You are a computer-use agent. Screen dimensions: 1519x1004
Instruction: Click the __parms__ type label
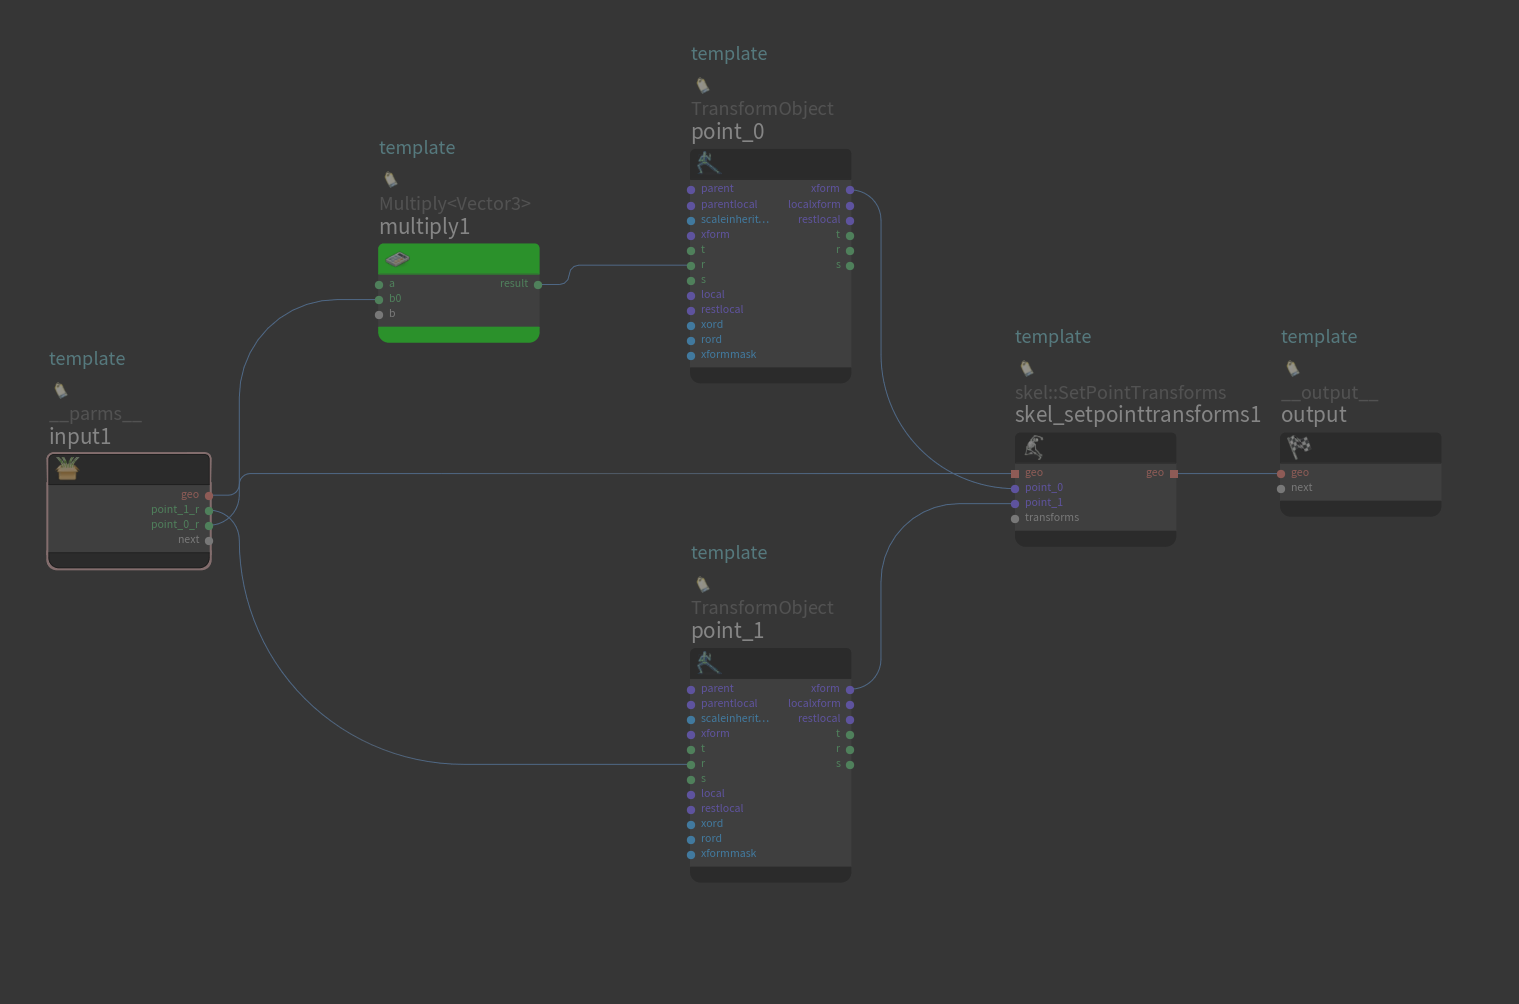pyautogui.click(x=95, y=414)
